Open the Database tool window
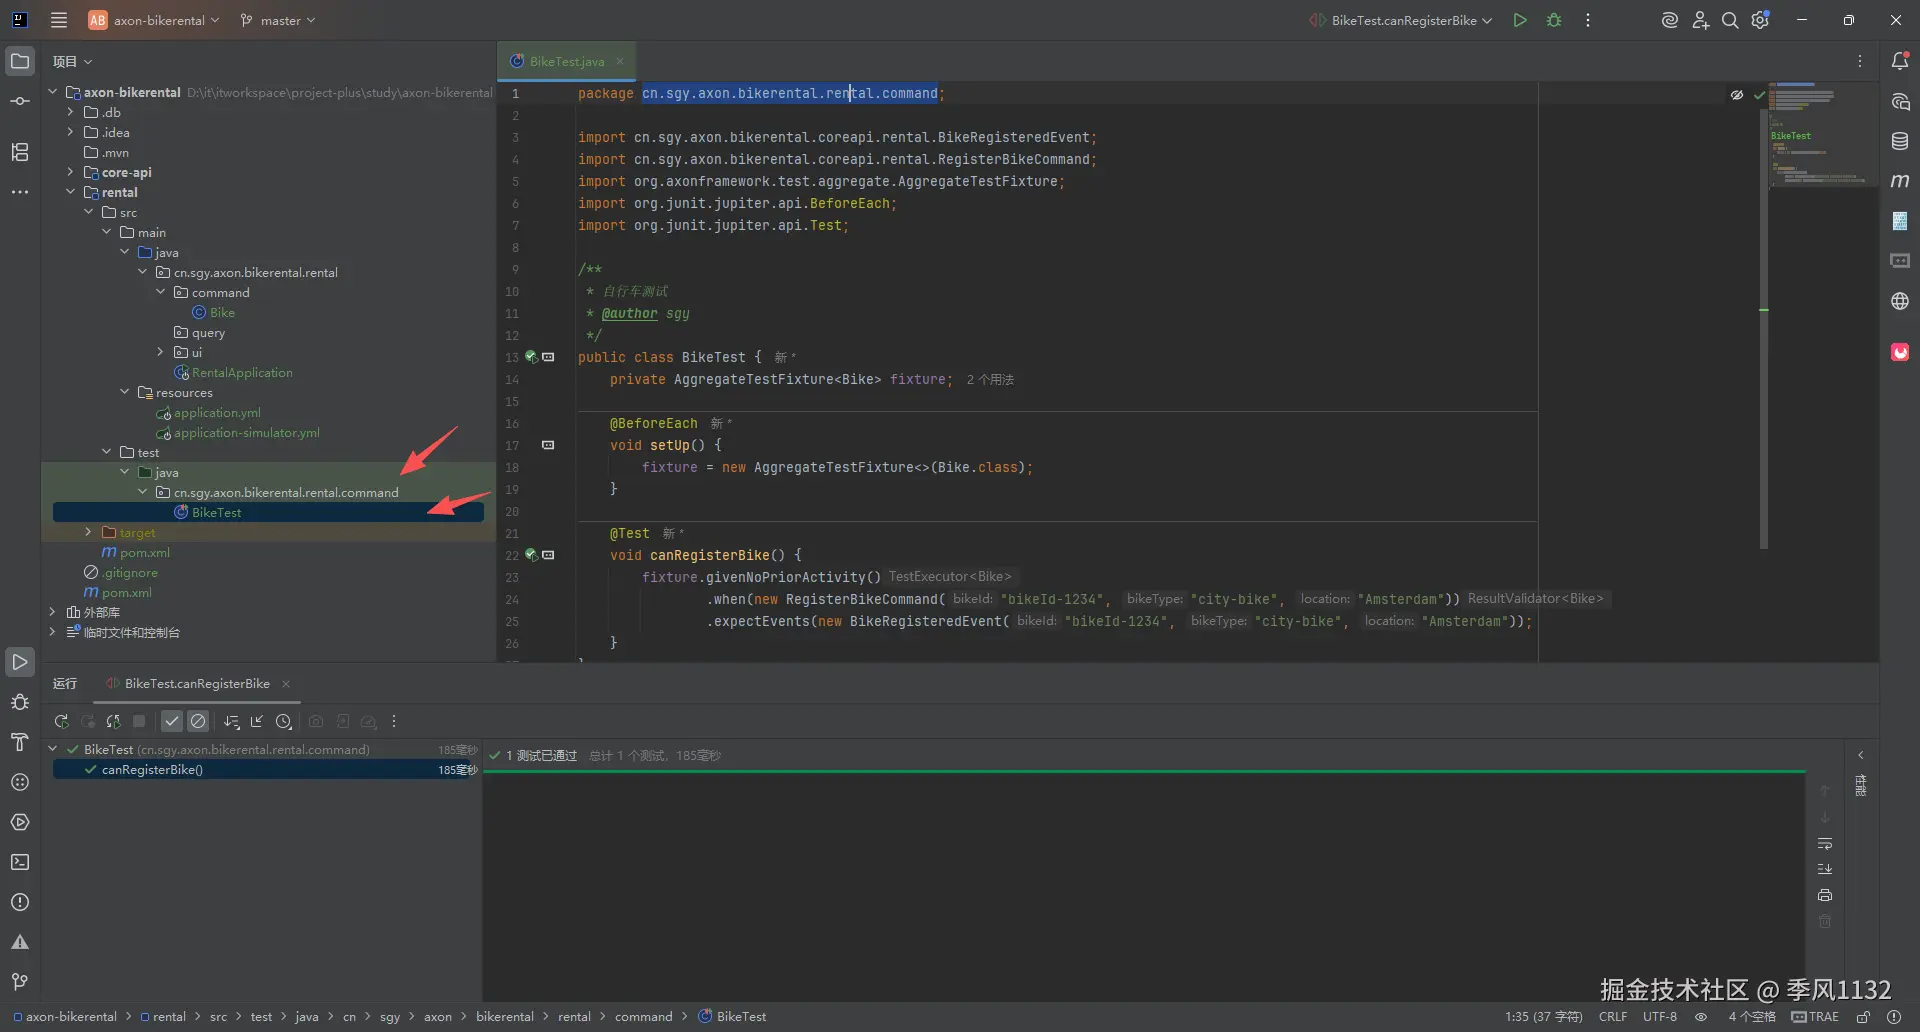 pos(1900,141)
